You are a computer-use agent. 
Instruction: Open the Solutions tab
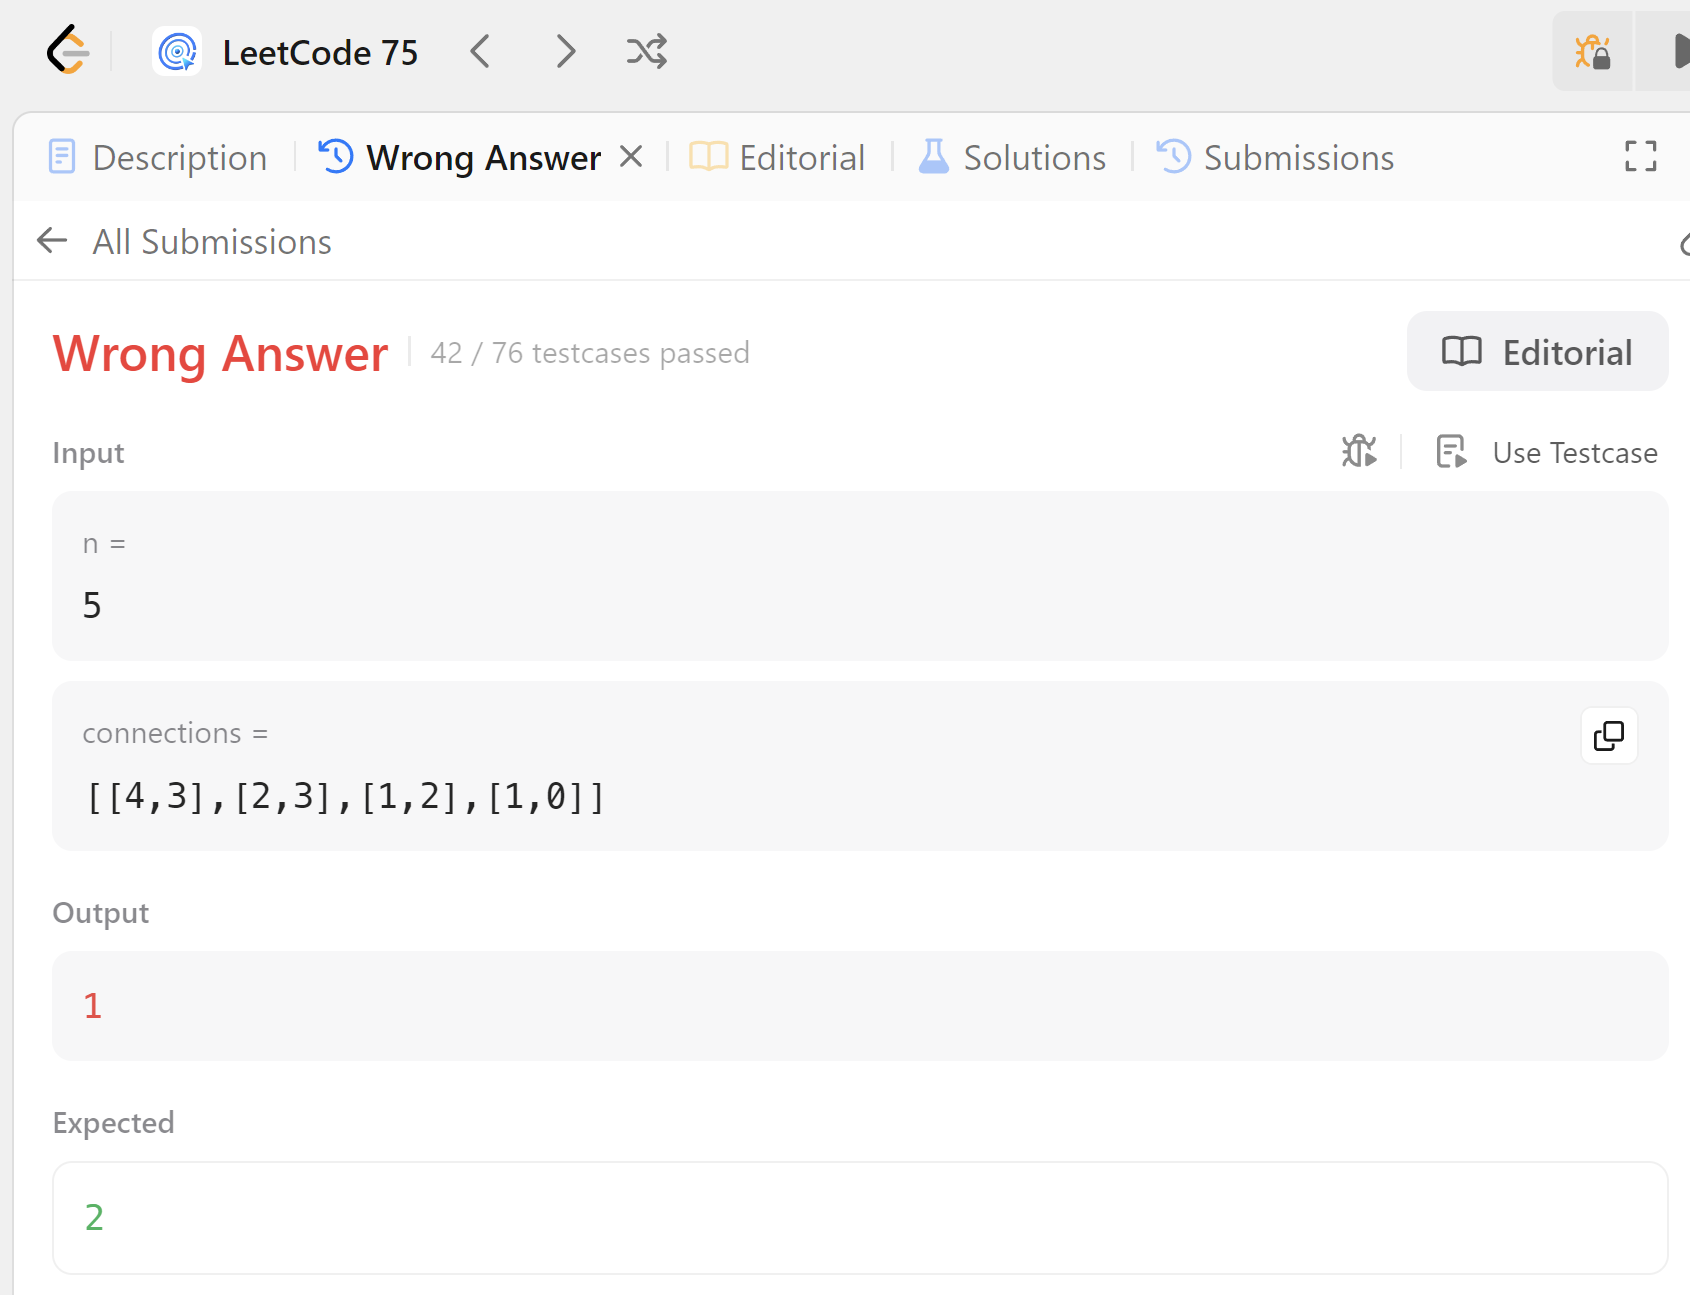(1012, 158)
